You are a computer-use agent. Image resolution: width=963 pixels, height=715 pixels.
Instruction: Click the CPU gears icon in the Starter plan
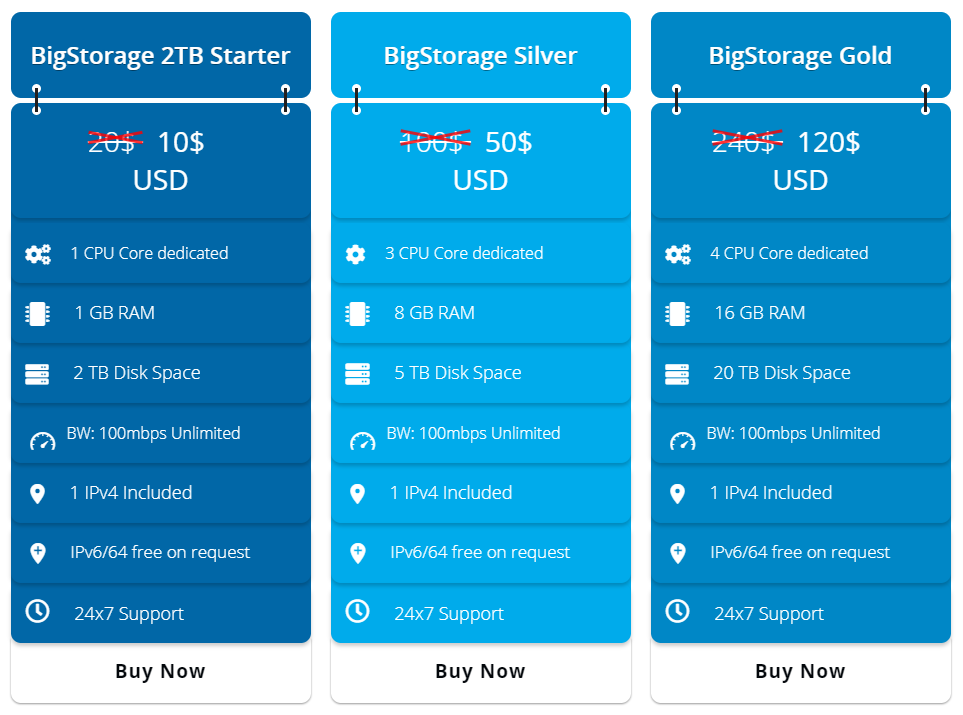tap(38, 254)
